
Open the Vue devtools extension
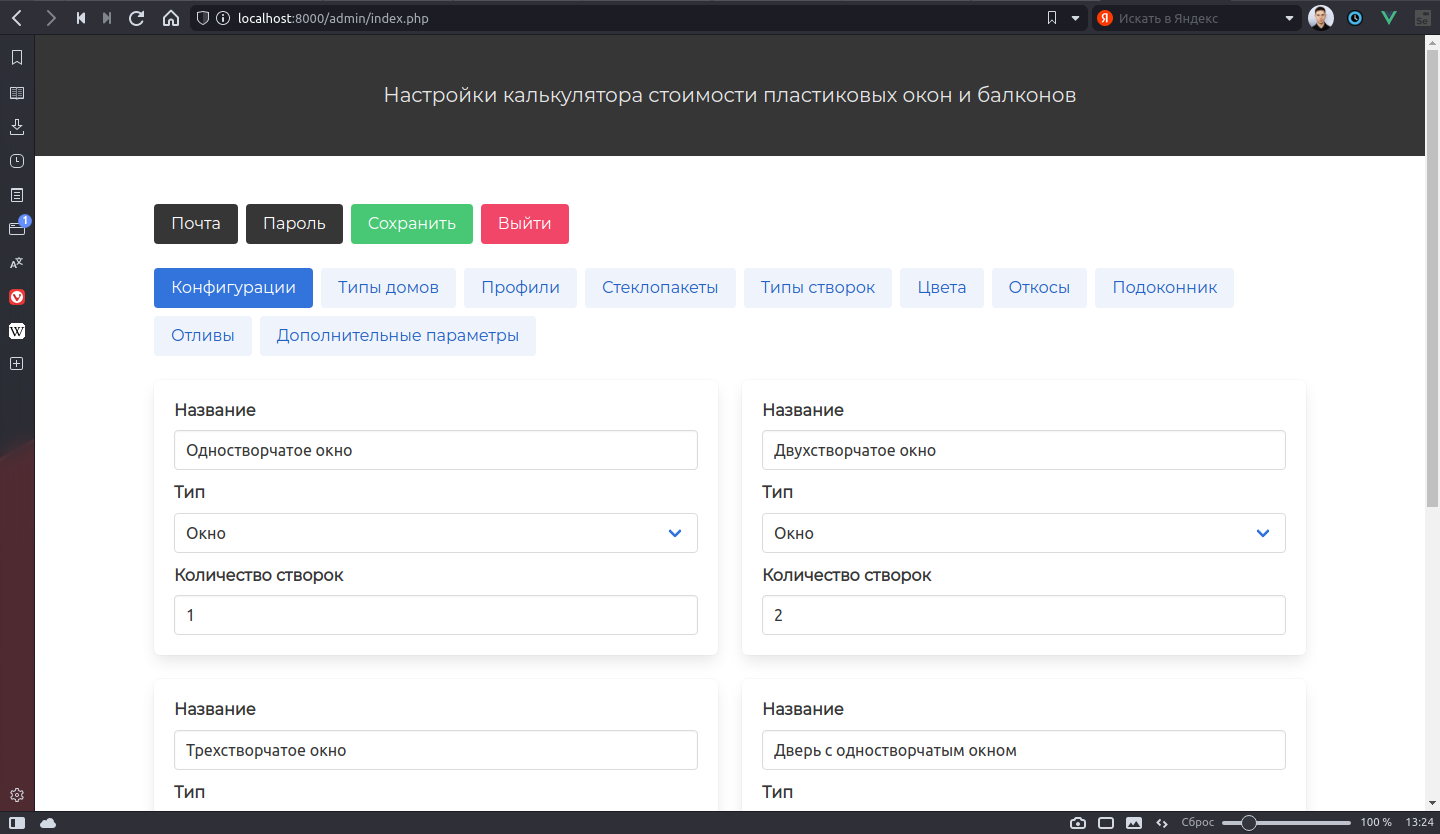[x=1388, y=18]
